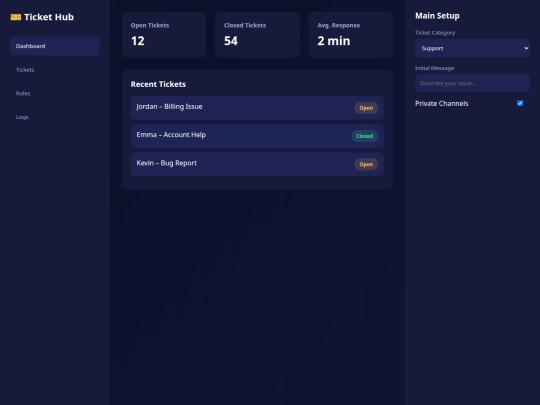Image resolution: width=540 pixels, height=405 pixels.
Task: Select the Closed Tickets stat card
Action: coord(257,35)
